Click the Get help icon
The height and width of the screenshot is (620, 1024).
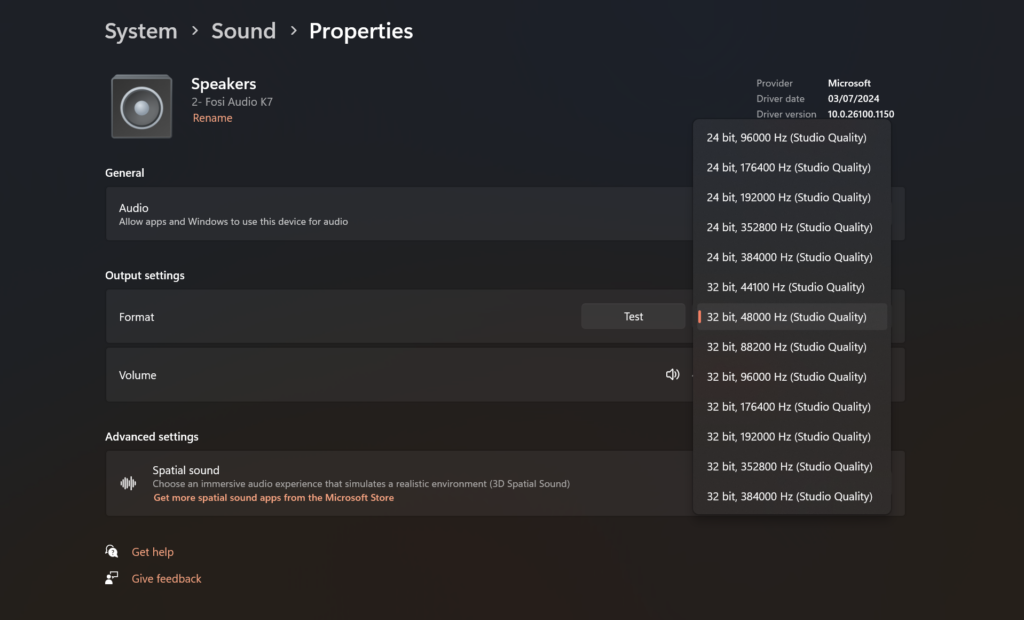pyautogui.click(x=112, y=552)
